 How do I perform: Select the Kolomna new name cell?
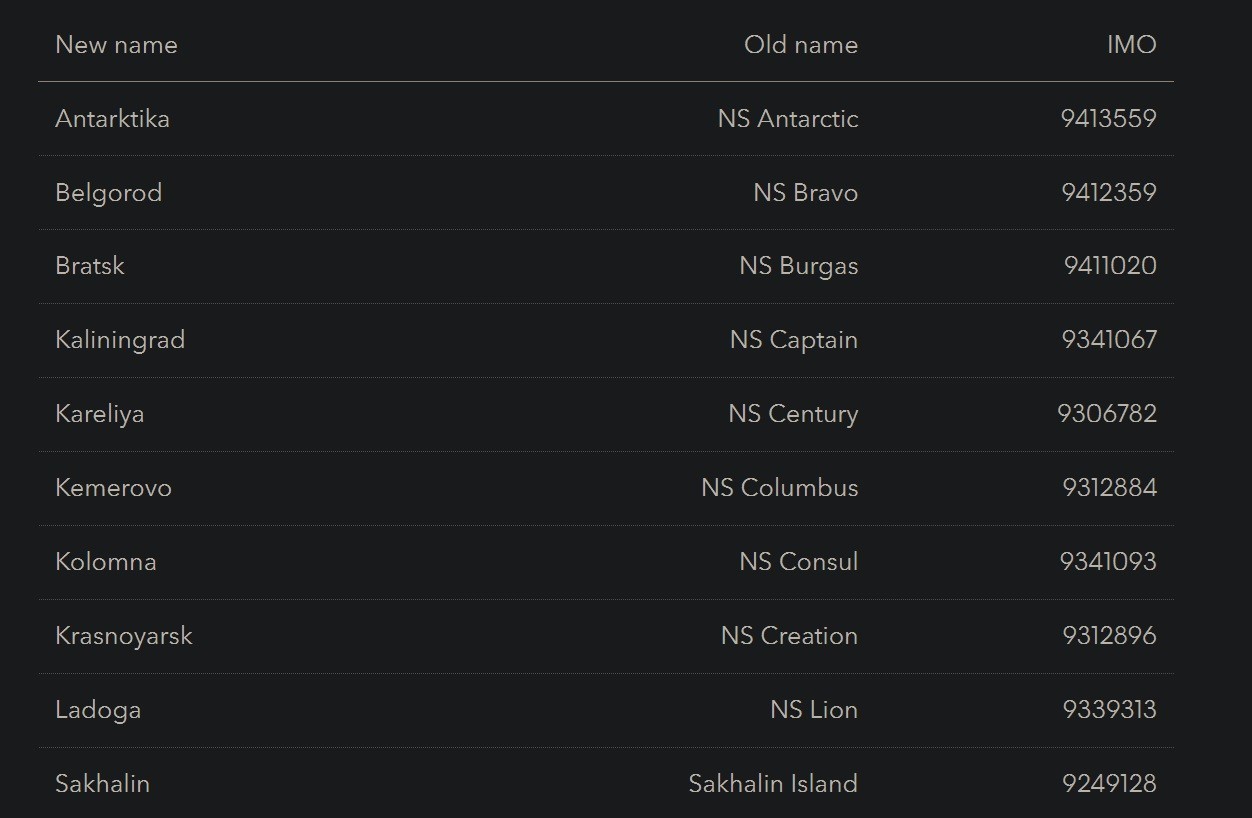pos(105,562)
